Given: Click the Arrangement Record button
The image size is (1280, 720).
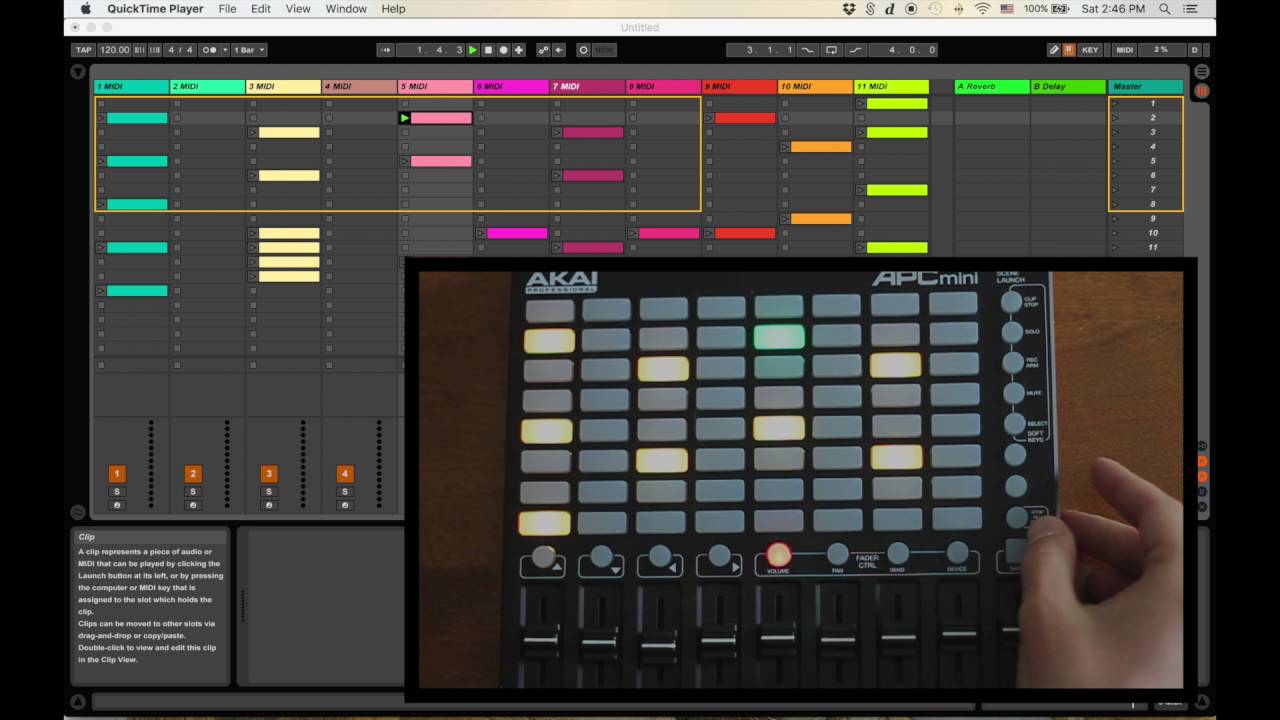Looking at the screenshot, I should 503,50.
